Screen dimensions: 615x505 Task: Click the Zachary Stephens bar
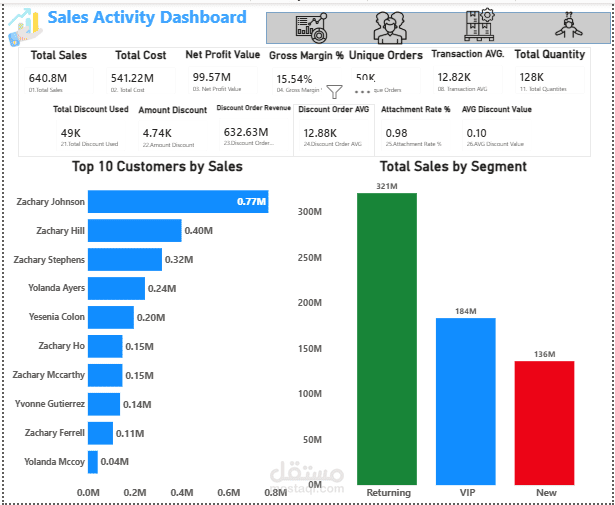coord(125,260)
